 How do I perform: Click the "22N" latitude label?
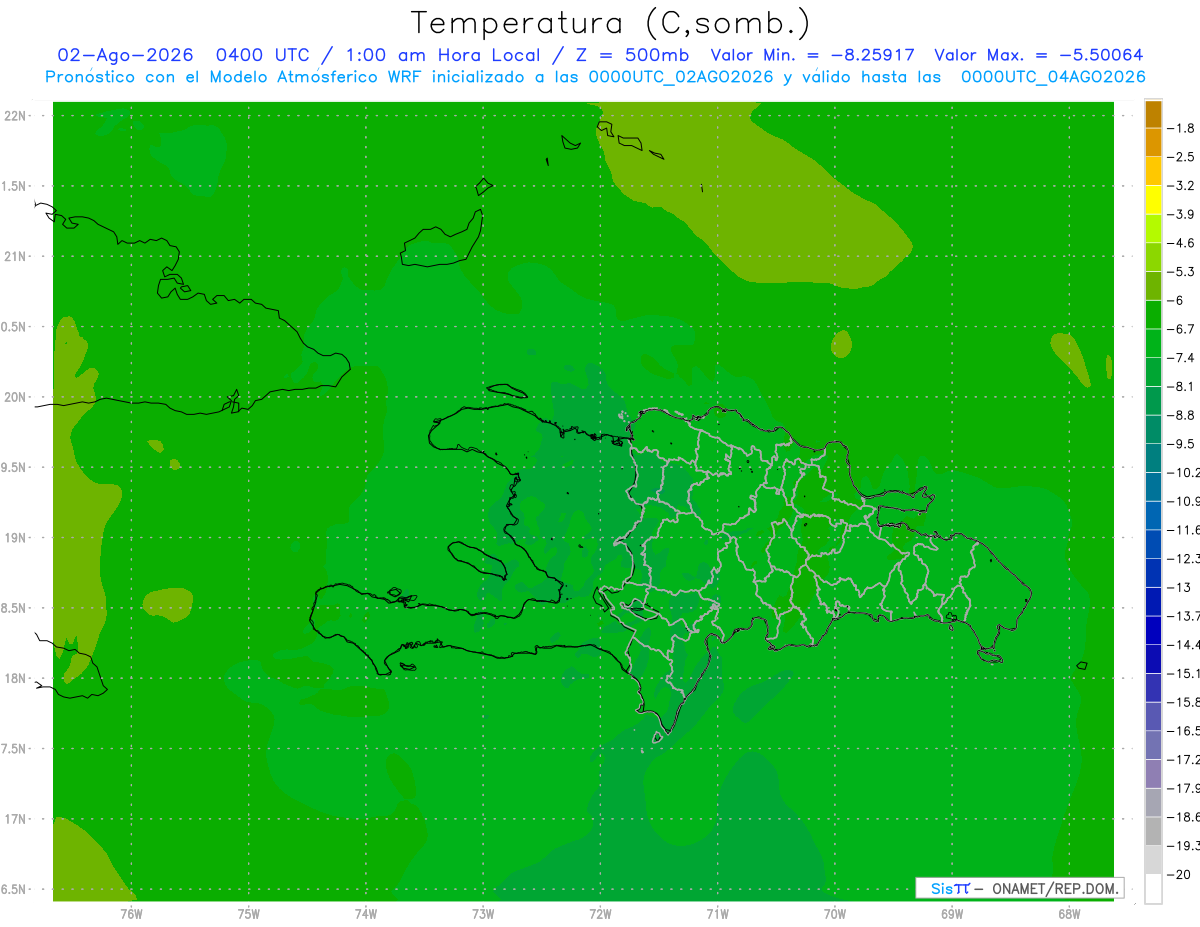point(15,116)
